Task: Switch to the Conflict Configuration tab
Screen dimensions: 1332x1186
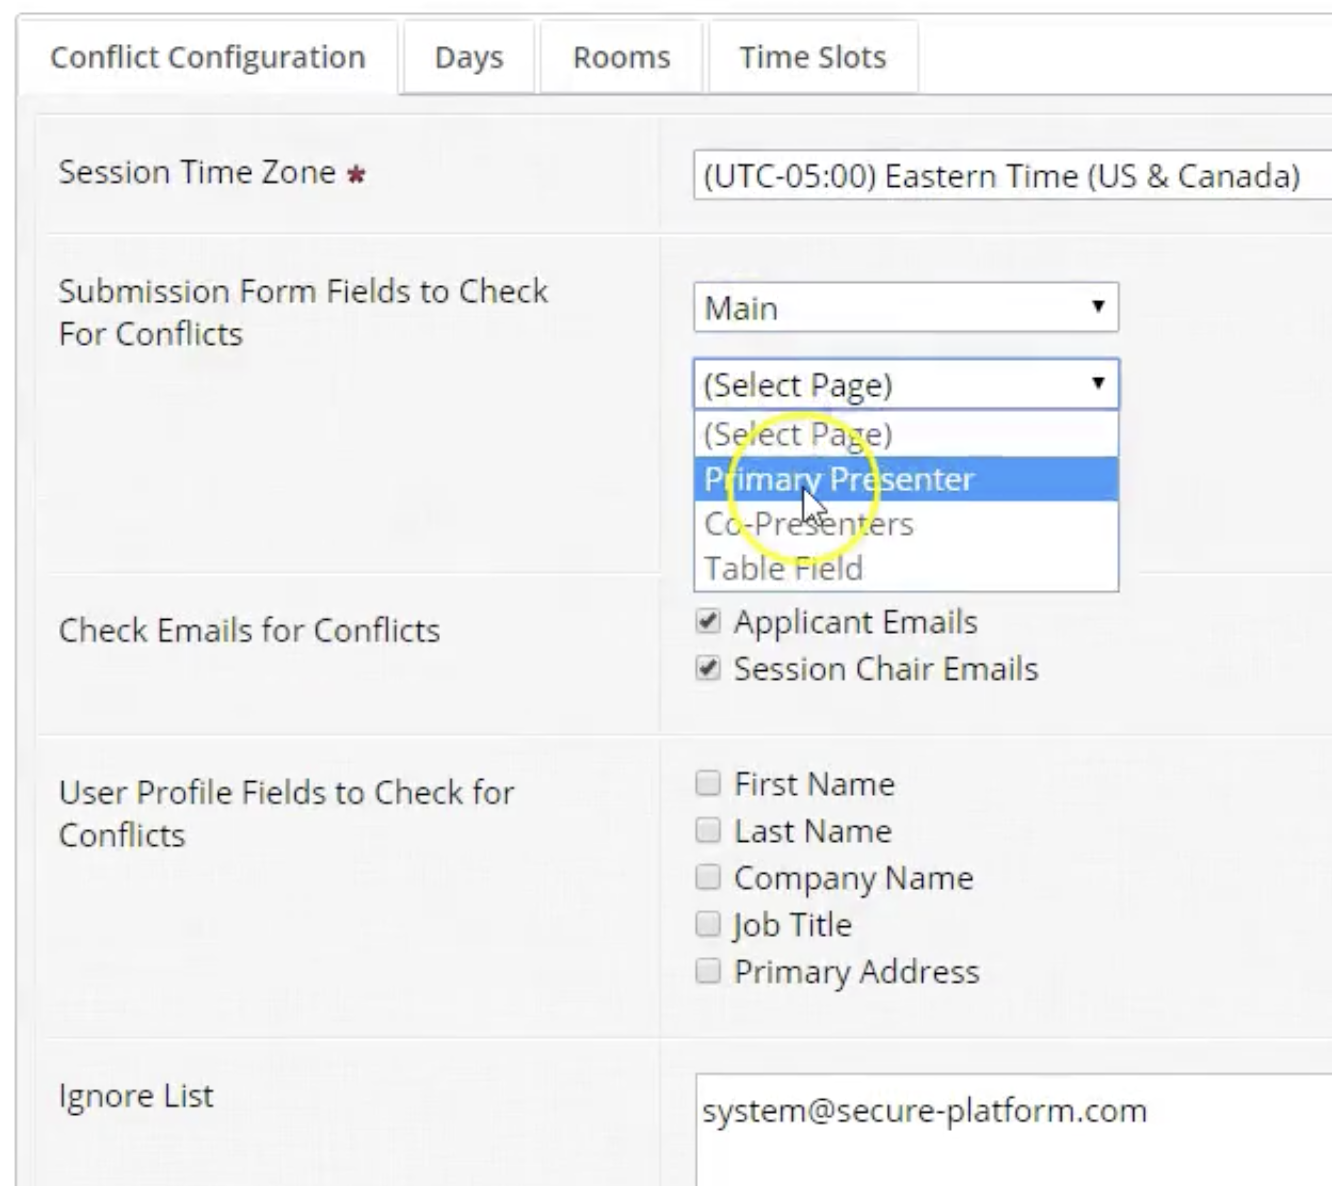Action: click(207, 58)
